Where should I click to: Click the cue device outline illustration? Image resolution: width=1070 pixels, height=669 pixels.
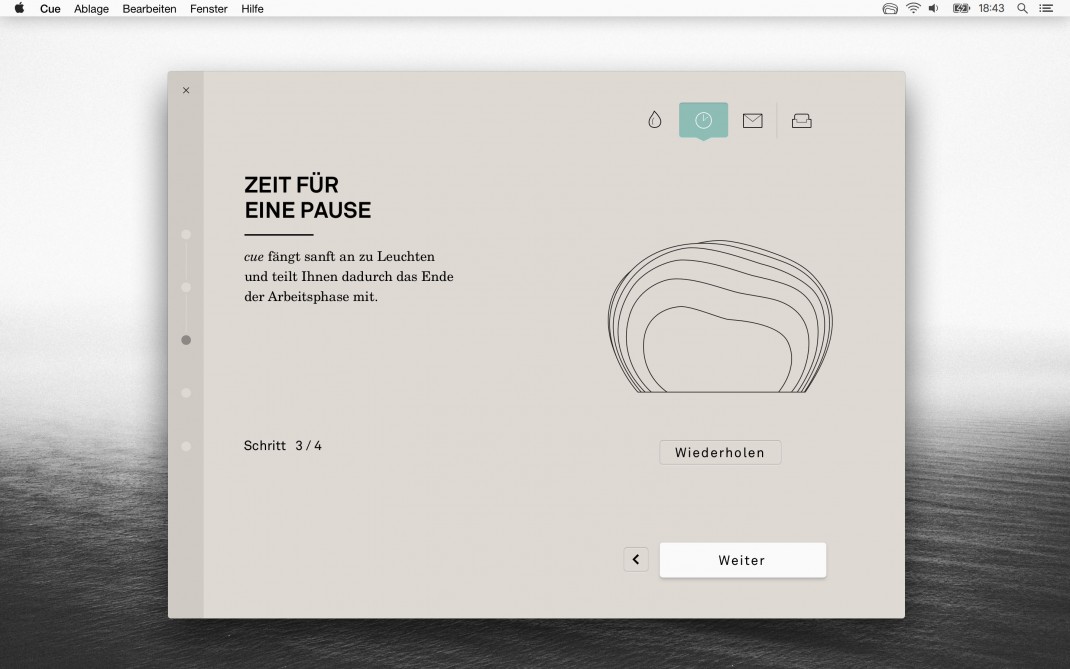pos(720,317)
